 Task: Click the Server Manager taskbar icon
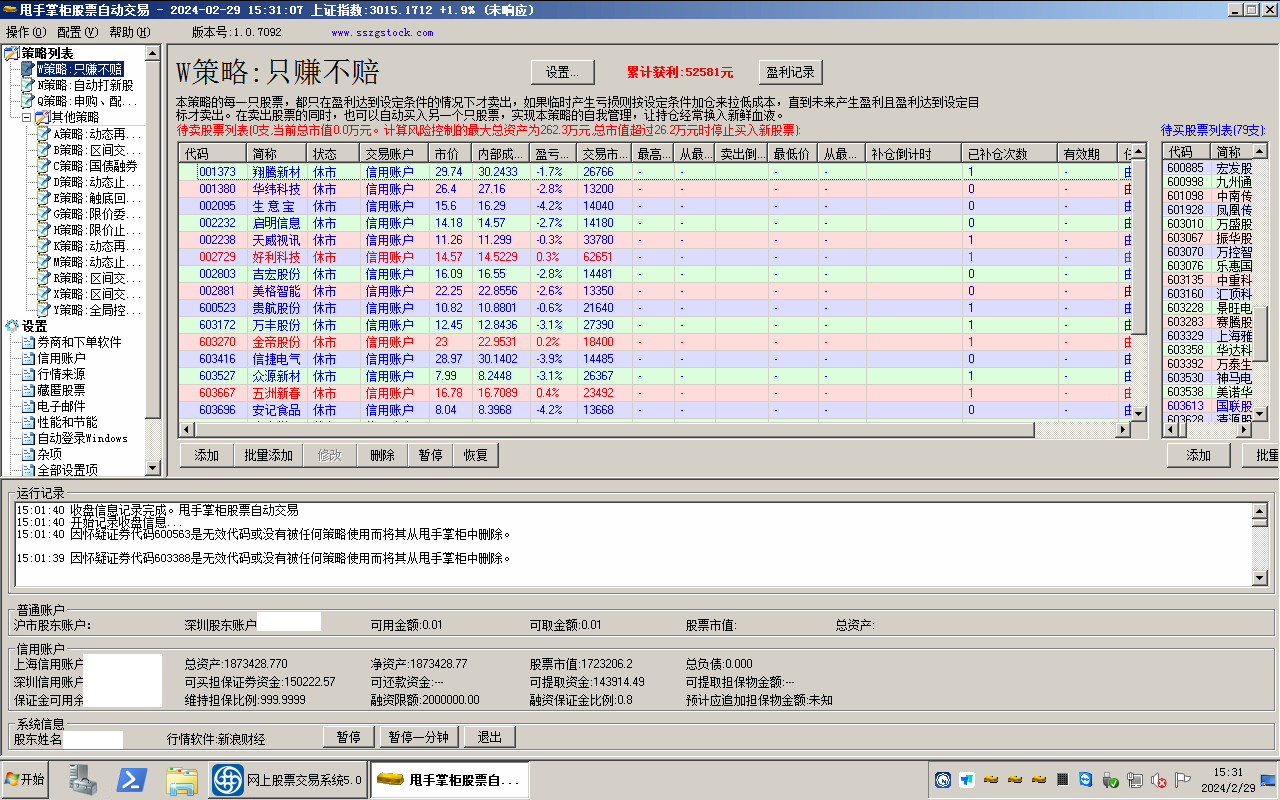tap(84, 780)
